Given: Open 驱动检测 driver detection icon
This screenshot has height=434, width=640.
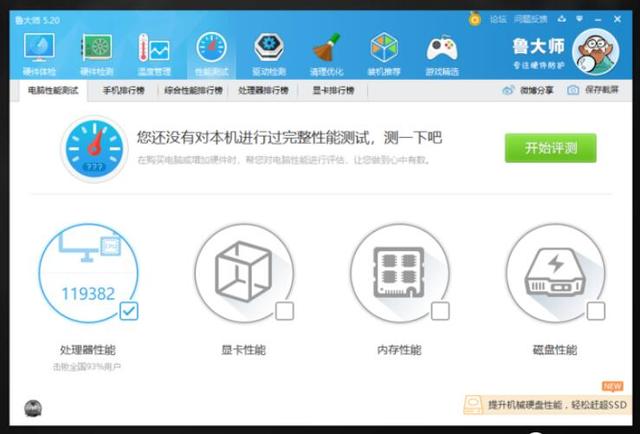Looking at the screenshot, I should (x=269, y=50).
